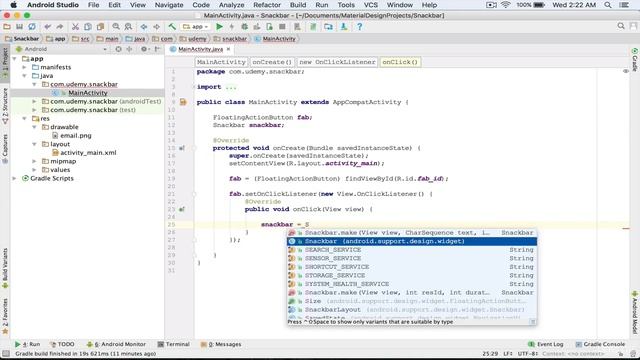This screenshot has width=640, height=360.
Task: Close the MainActivity.java tab
Action: (229, 49)
